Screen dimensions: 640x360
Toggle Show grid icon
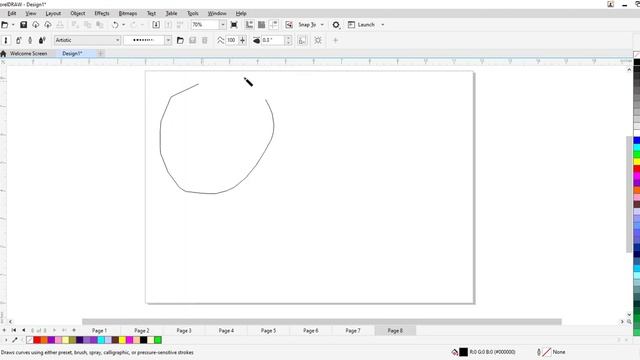coord(261,25)
